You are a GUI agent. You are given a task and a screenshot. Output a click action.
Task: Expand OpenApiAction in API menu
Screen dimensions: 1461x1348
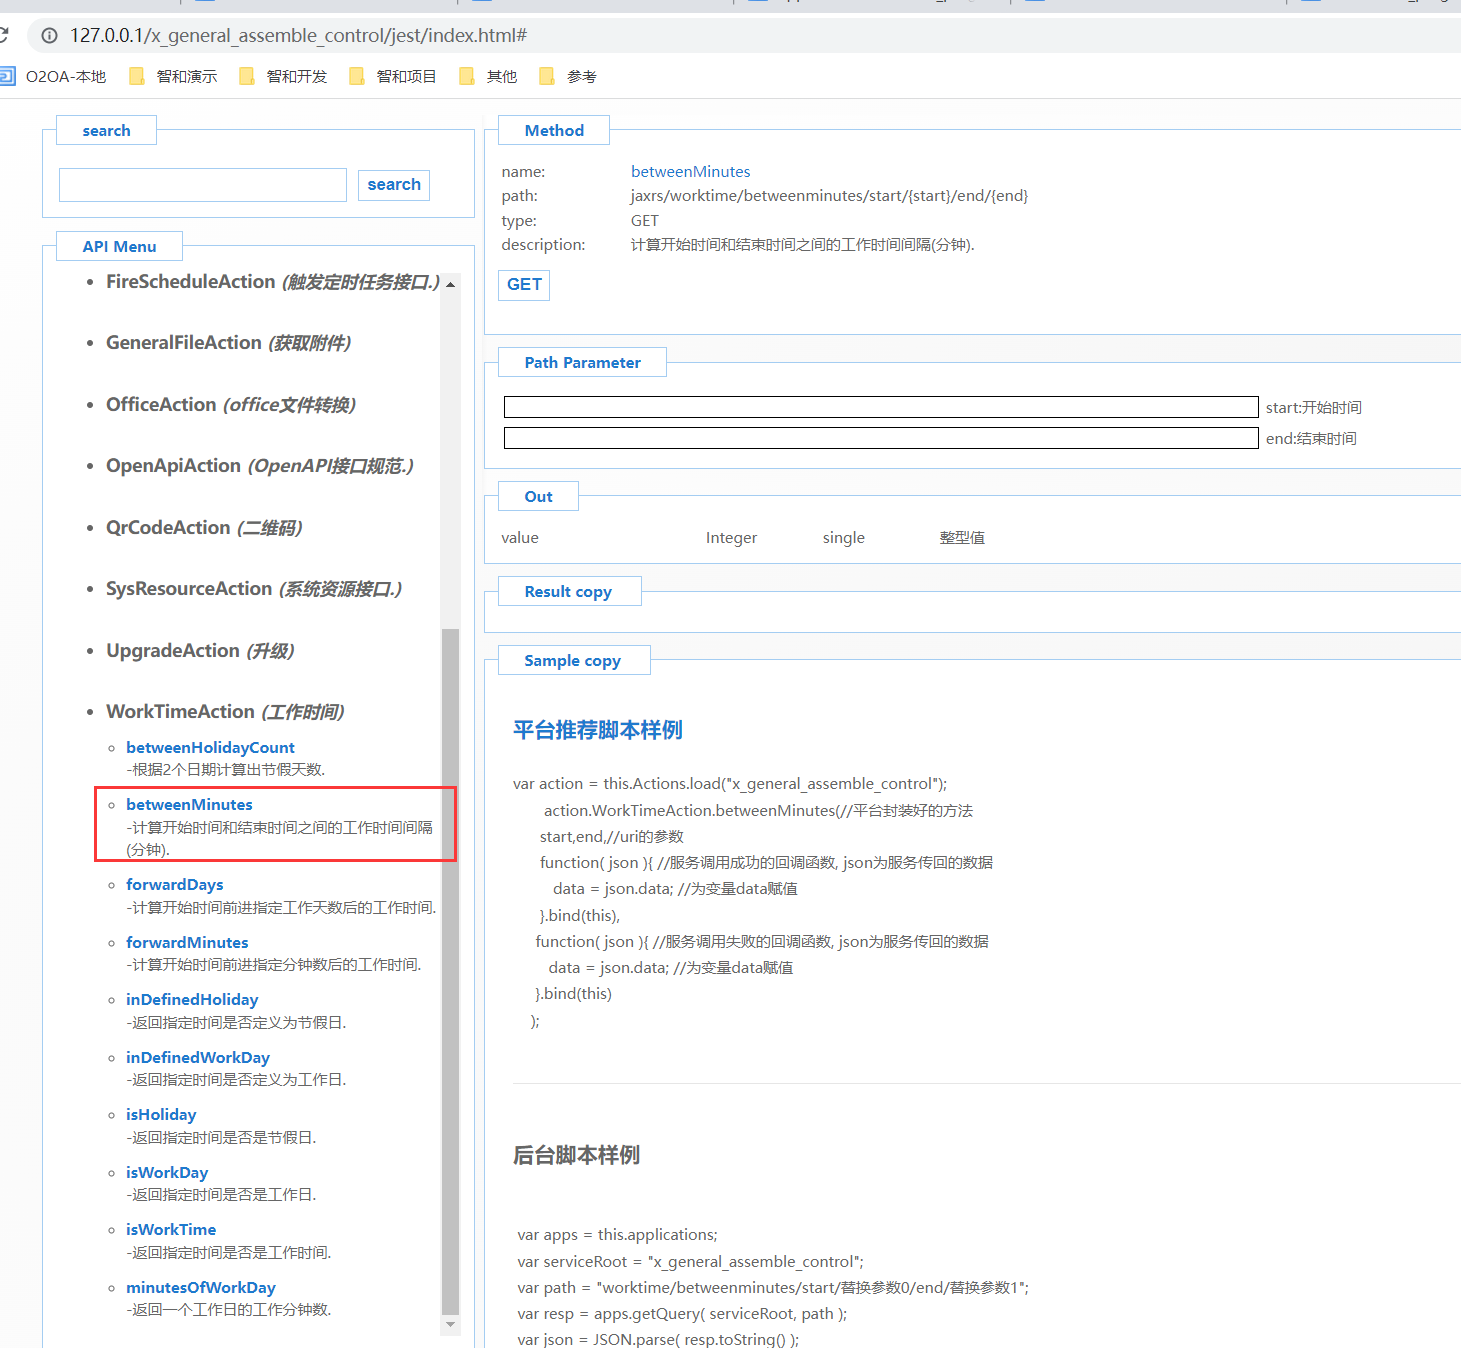pyautogui.click(x=260, y=466)
